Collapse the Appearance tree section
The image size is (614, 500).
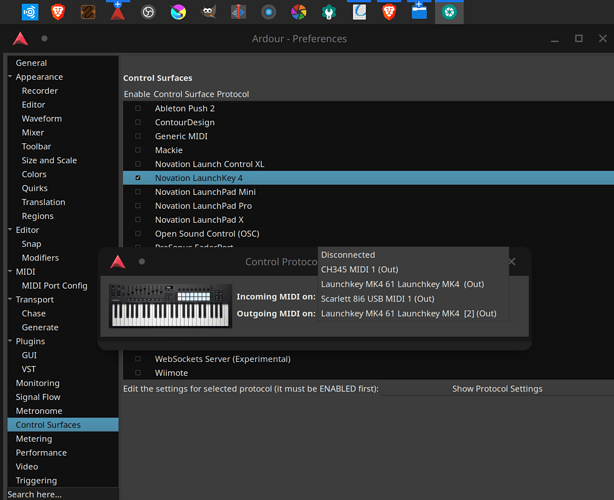pyautogui.click(x=9, y=77)
